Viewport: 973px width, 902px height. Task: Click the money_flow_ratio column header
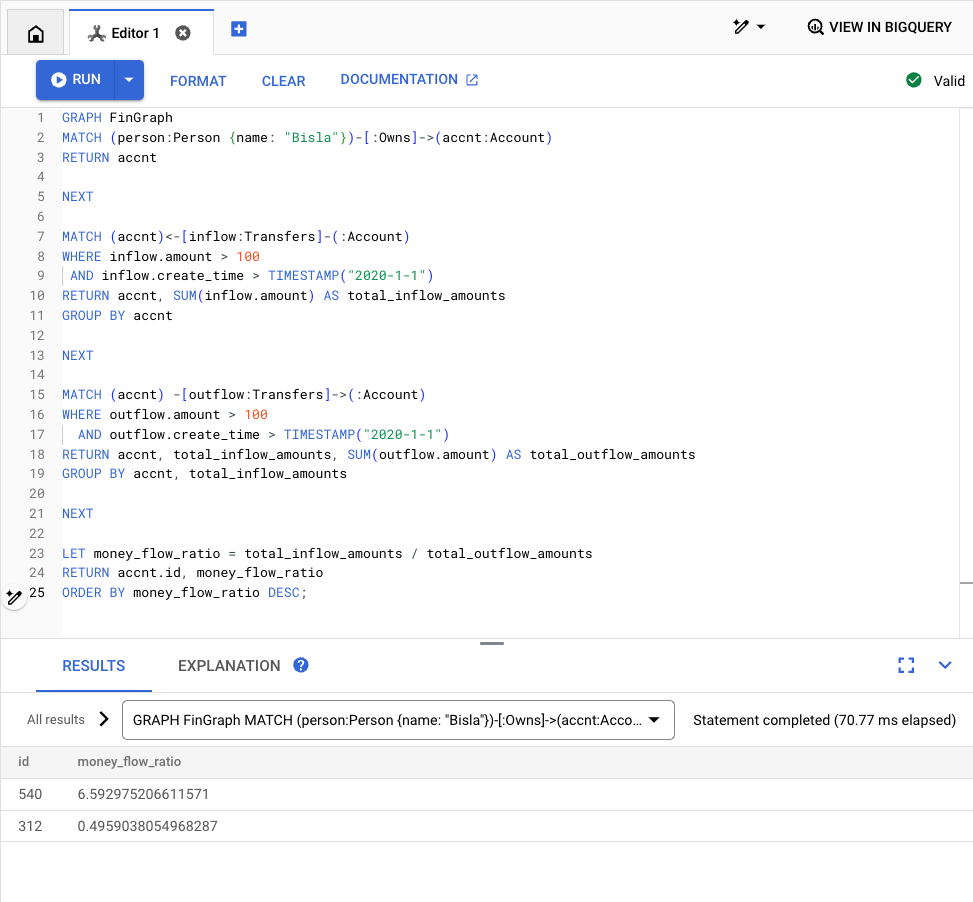(129, 762)
